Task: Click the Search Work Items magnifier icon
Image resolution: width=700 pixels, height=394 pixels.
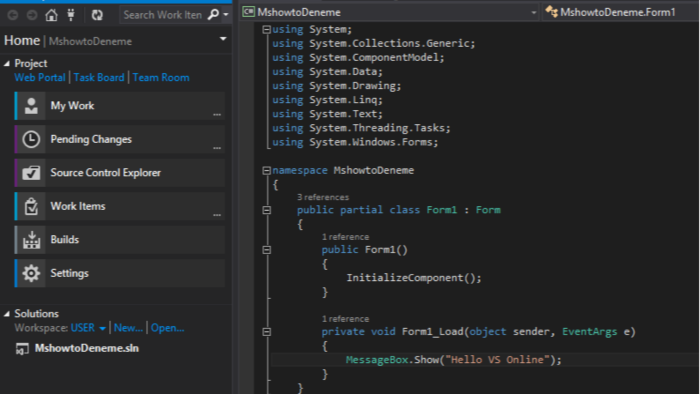Action: click(x=213, y=15)
